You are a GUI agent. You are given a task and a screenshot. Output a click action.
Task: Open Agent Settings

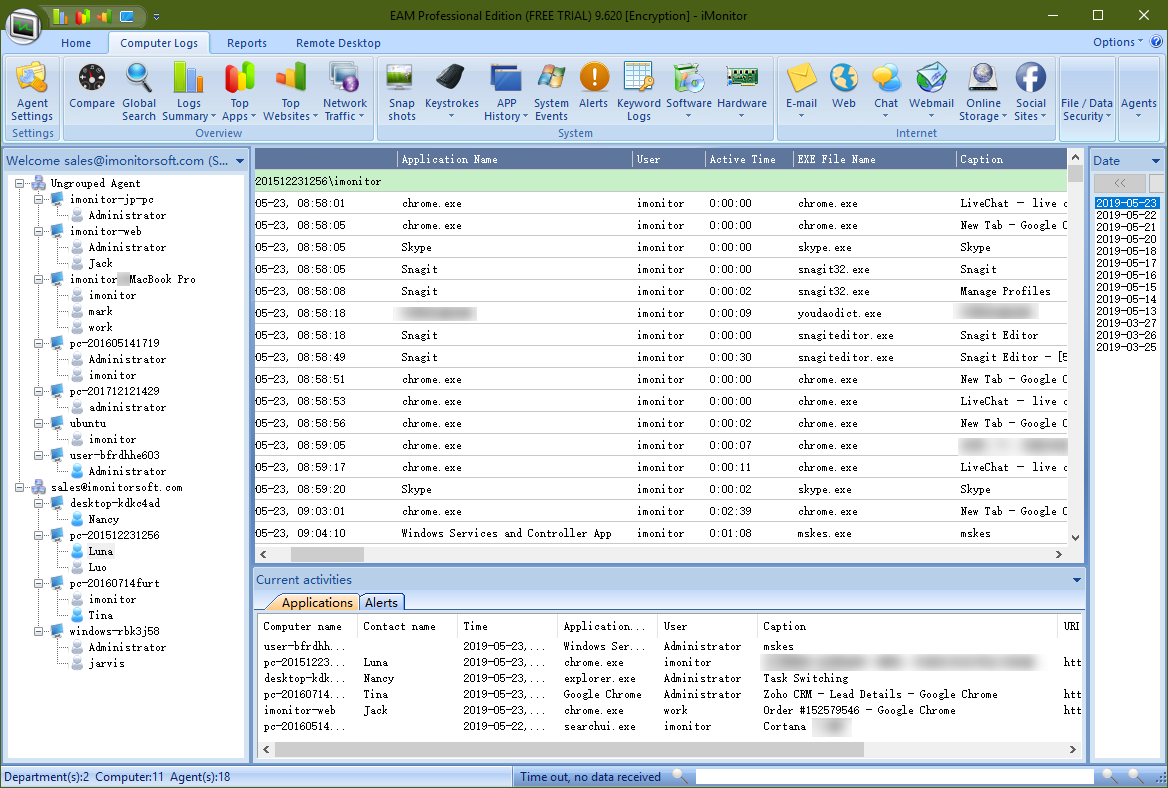[x=32, y=92]
